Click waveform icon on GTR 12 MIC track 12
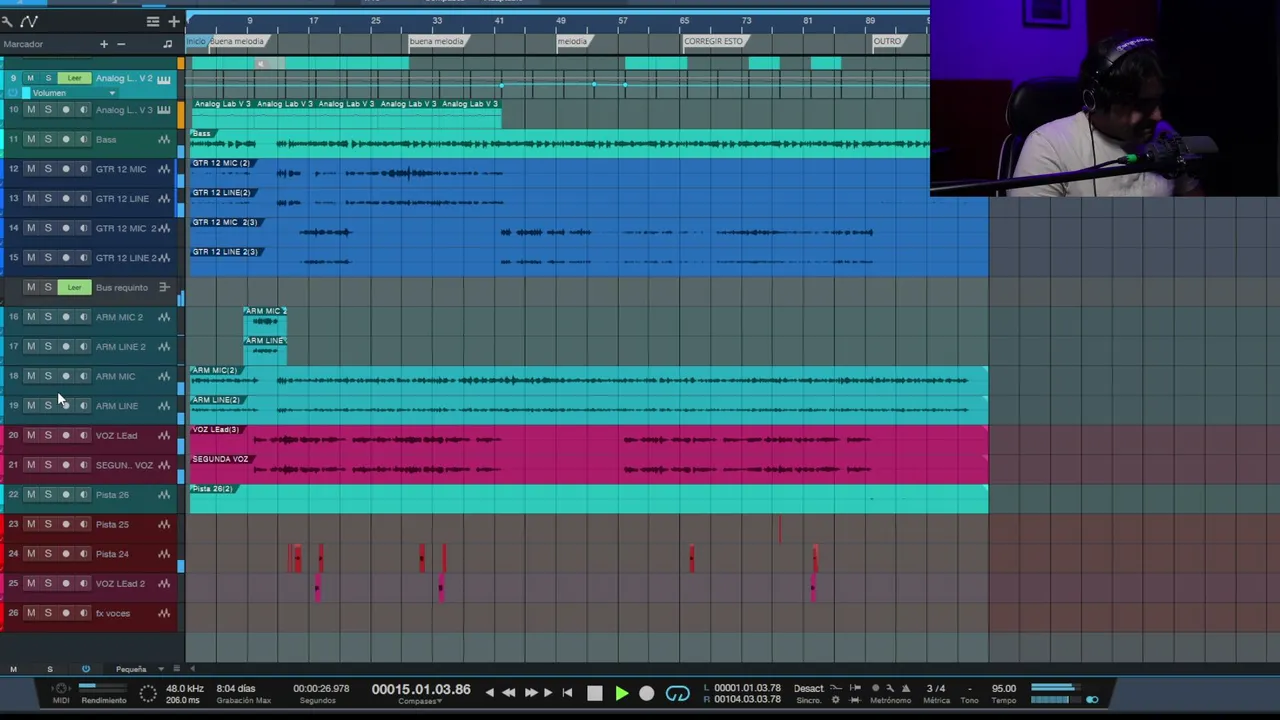1280x720 pixels. click(164, 169)
